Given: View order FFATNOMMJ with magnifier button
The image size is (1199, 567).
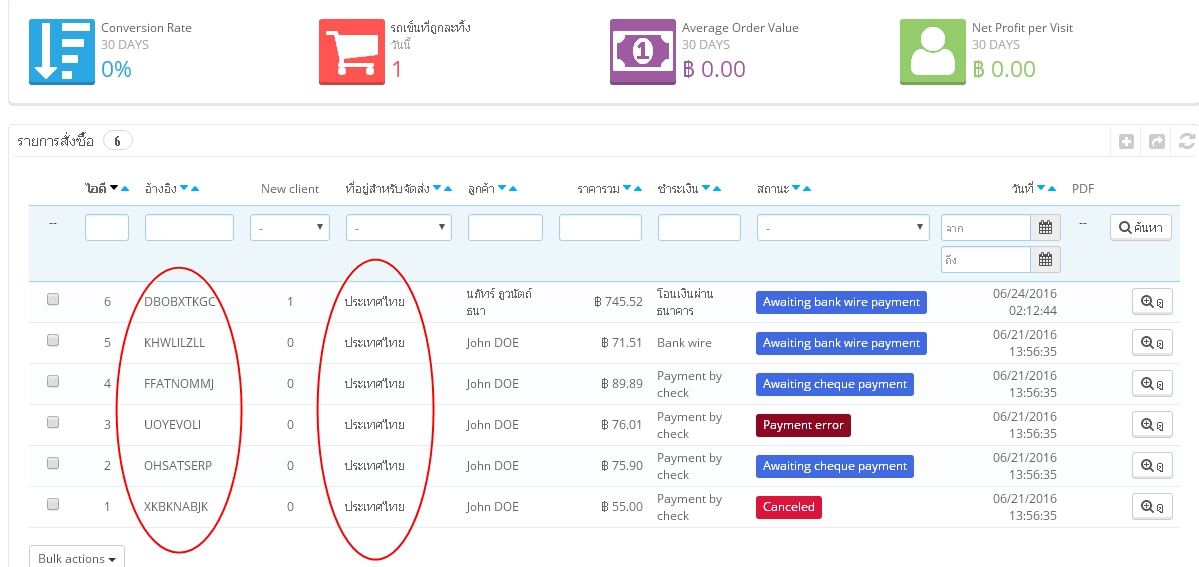Looking at the screenshot, I should click(x=1152, y=384).
